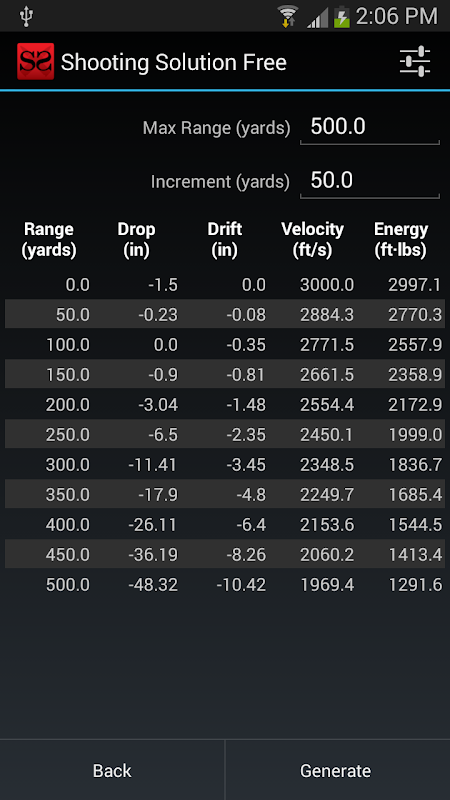Select the Energy (ft·lbs) column header

(x=401, y=240)
